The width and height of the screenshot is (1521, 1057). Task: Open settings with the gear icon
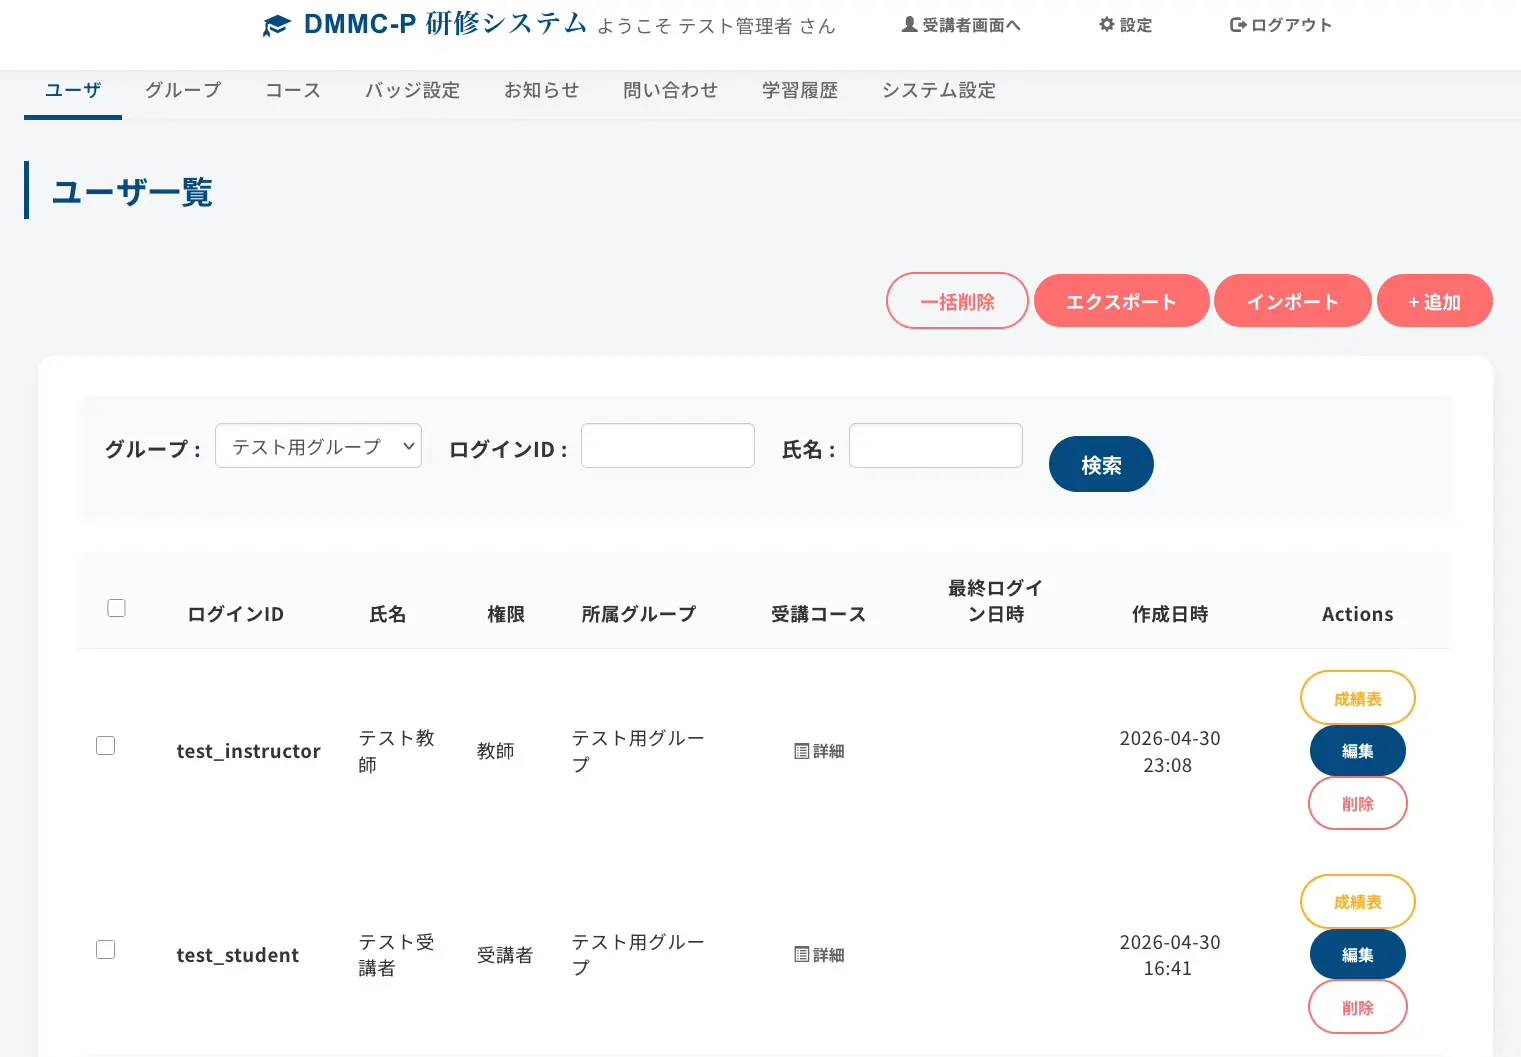1106,25
